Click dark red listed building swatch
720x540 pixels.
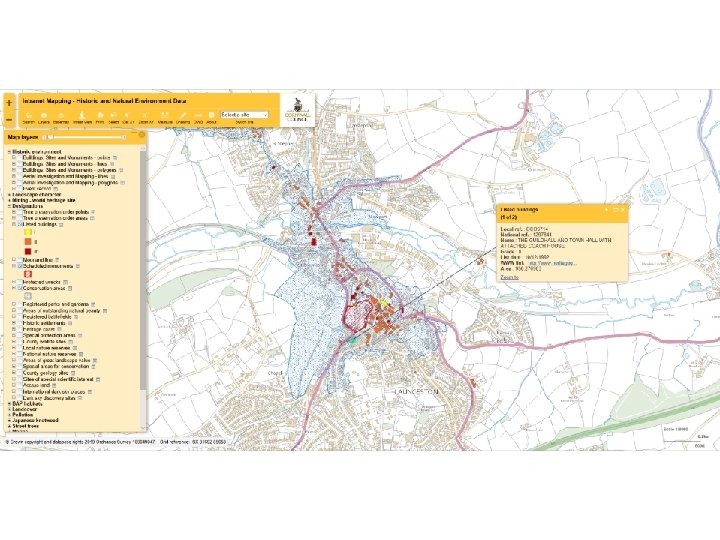pyautogui.click(x=28, y=251)
